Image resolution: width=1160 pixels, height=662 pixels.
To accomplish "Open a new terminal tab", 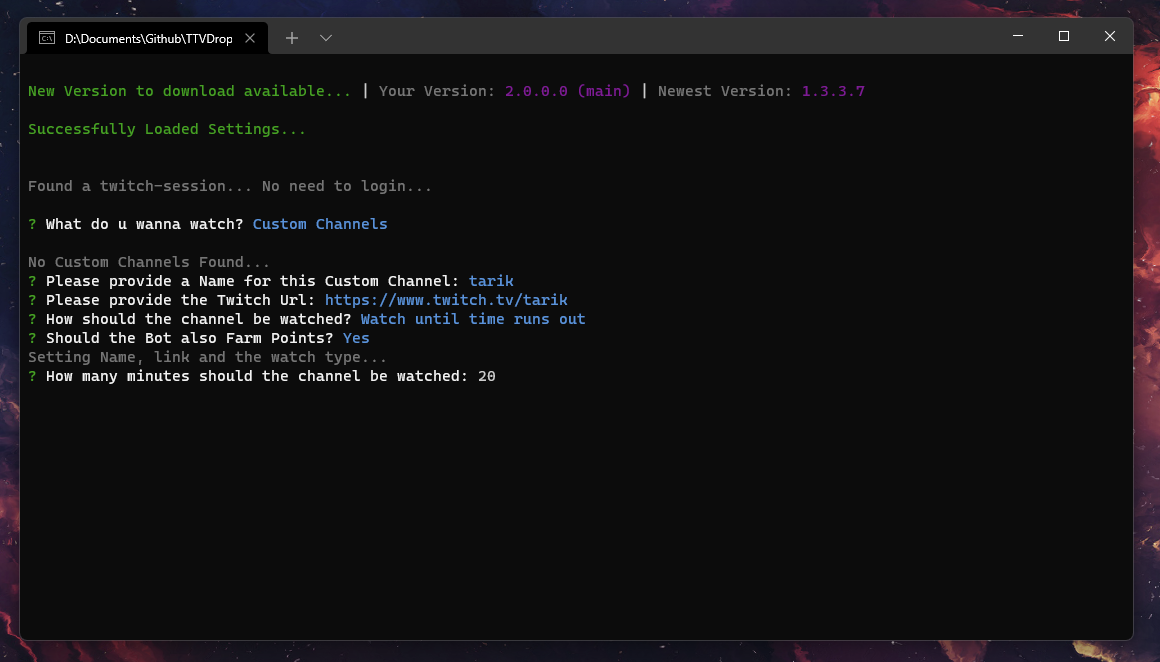I will (292, 38).
